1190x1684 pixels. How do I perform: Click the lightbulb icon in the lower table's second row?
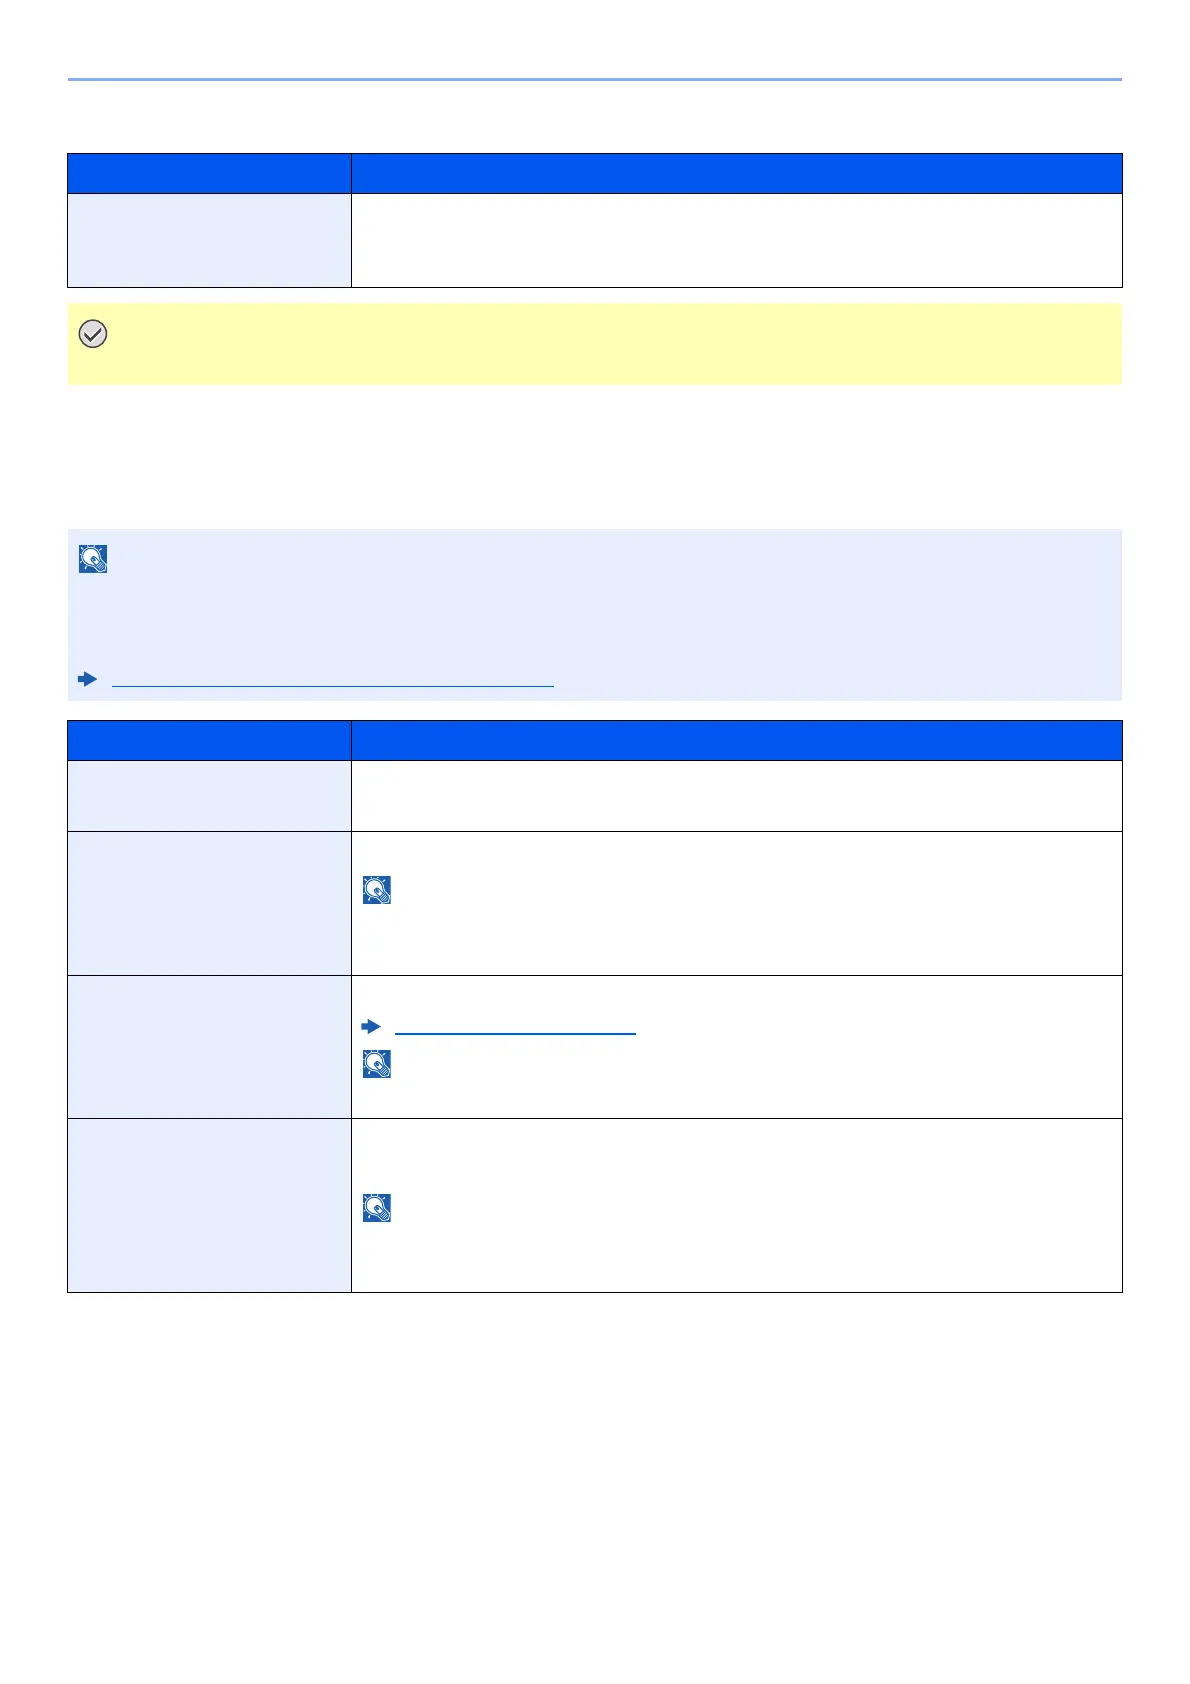point(377,890)
